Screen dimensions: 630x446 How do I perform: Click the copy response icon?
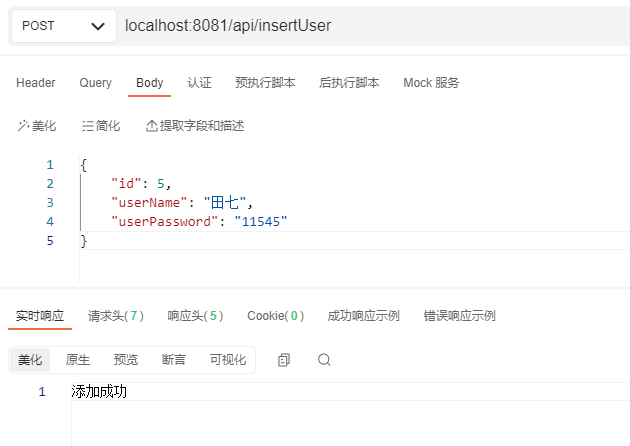coord(284,360)
